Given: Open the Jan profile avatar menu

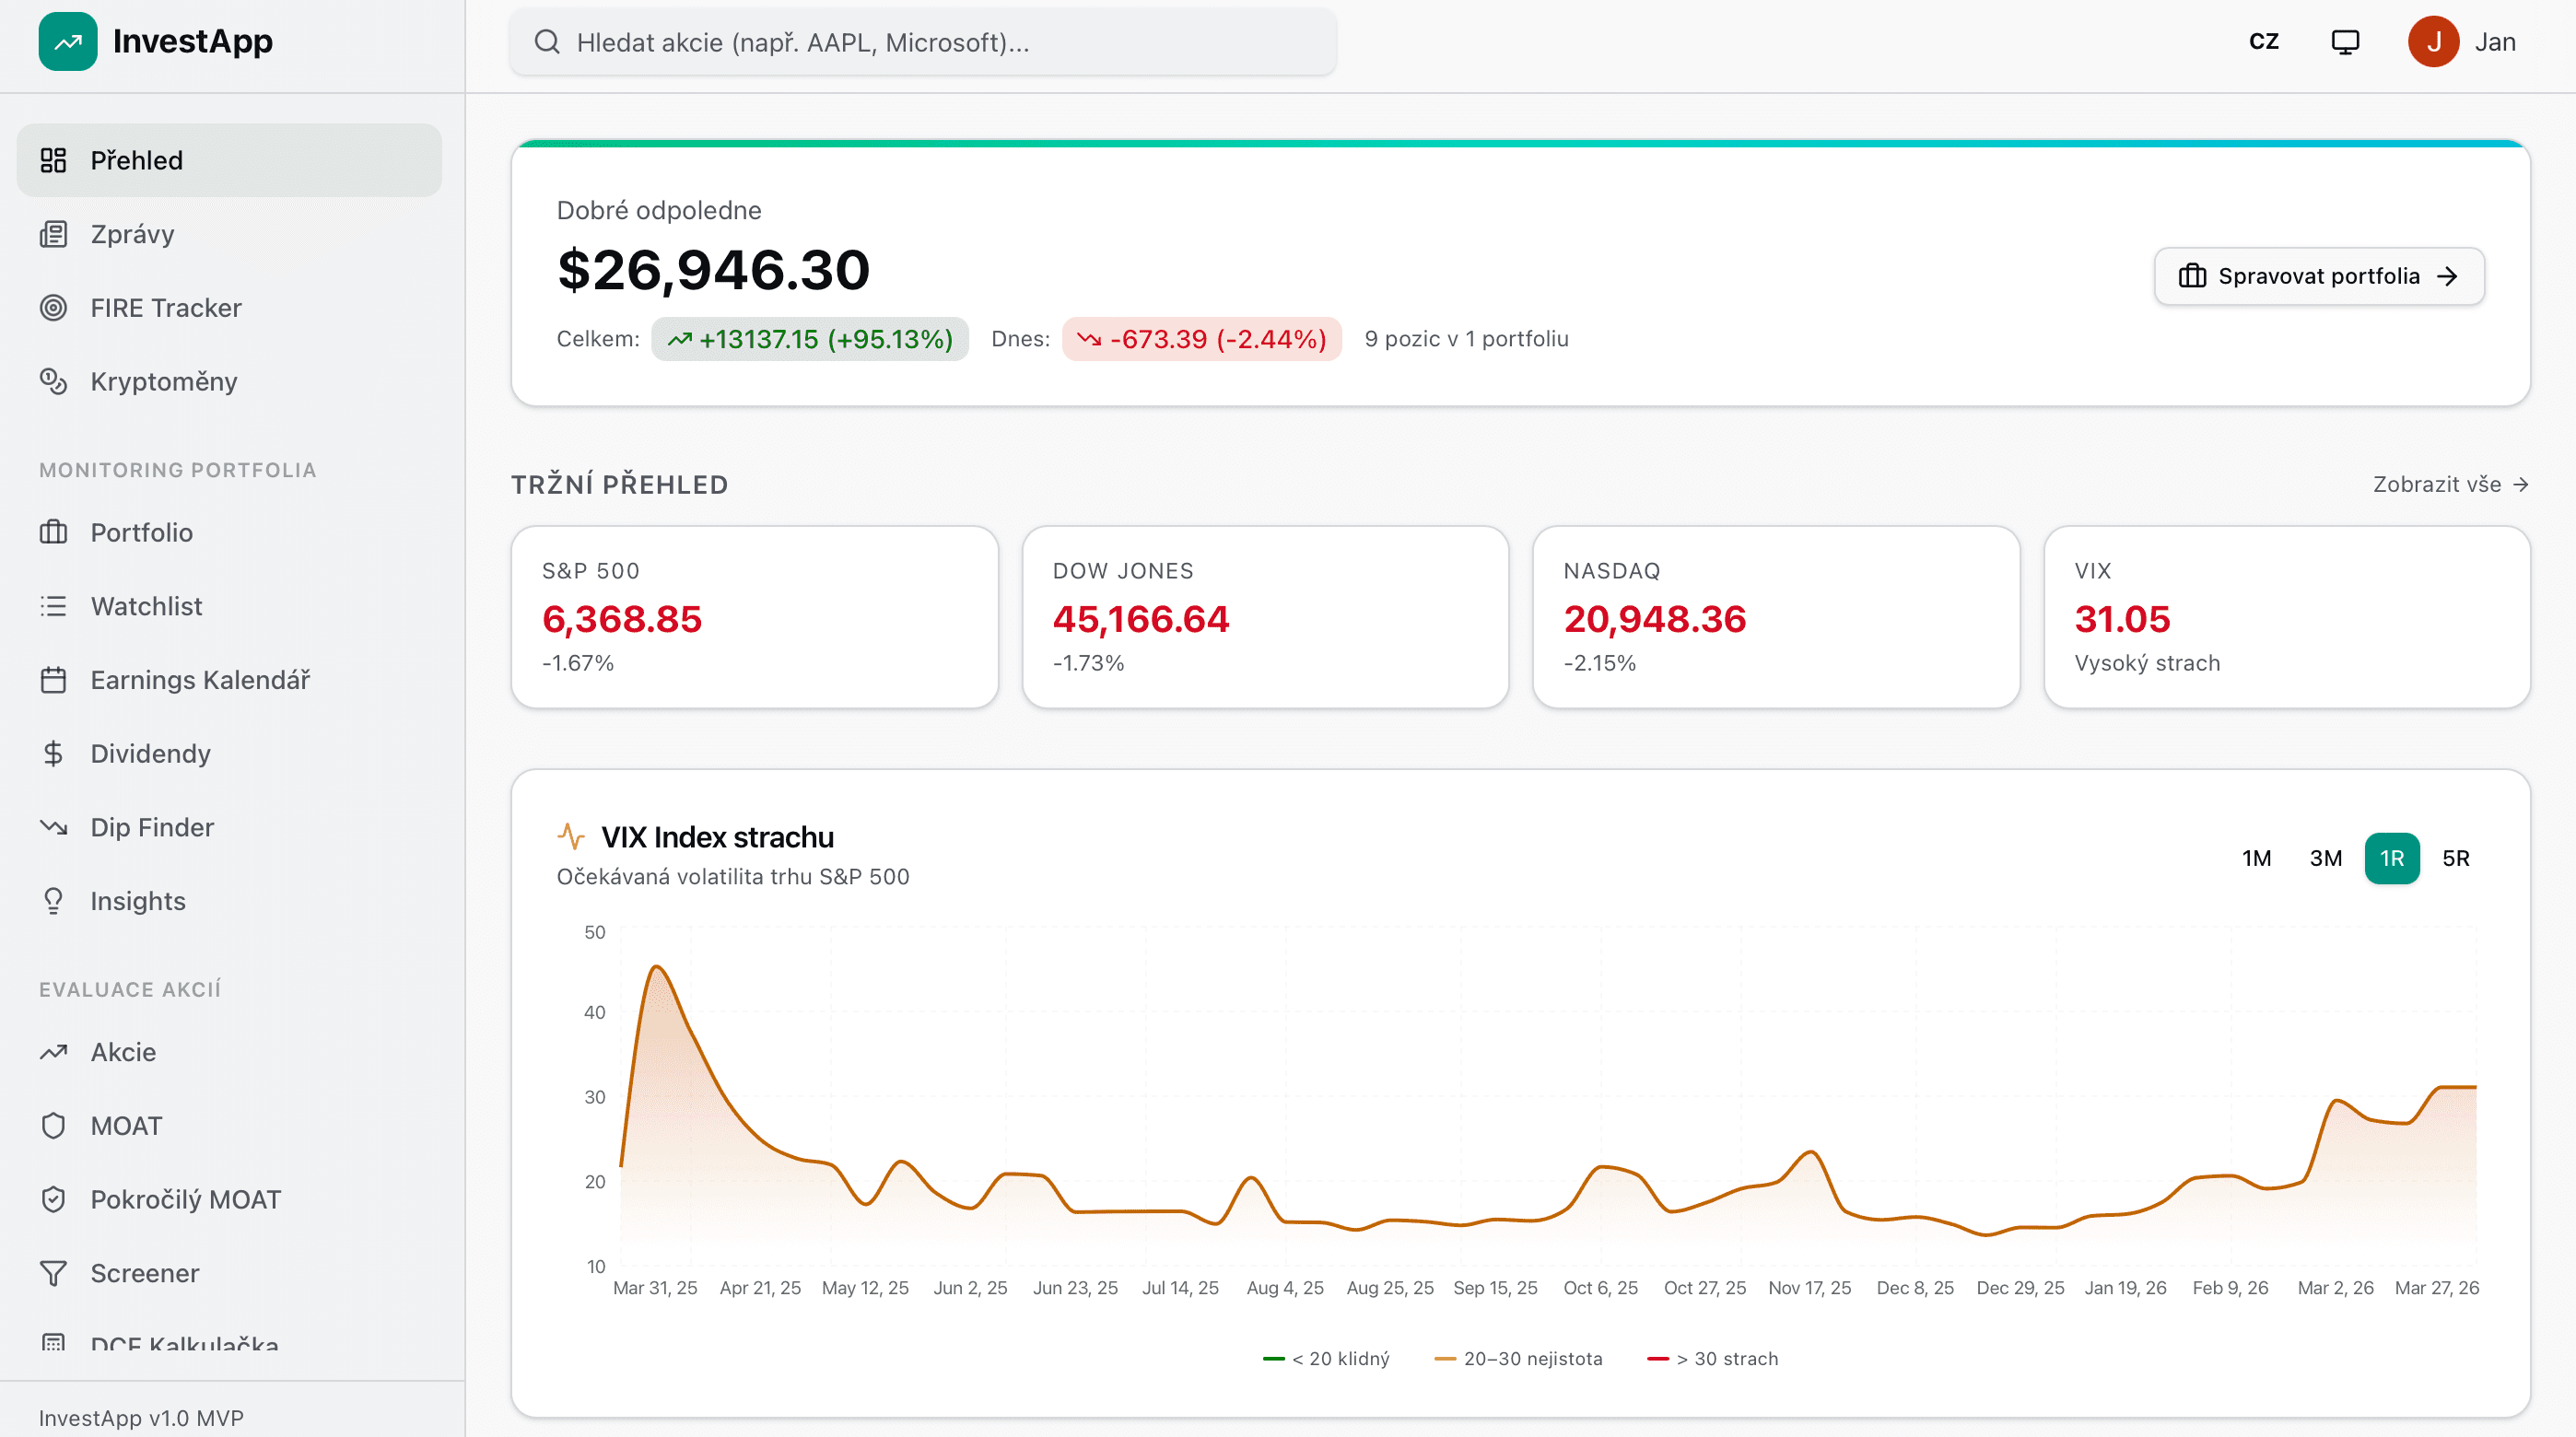Looking at the screenshot, I should (2435, 41).
